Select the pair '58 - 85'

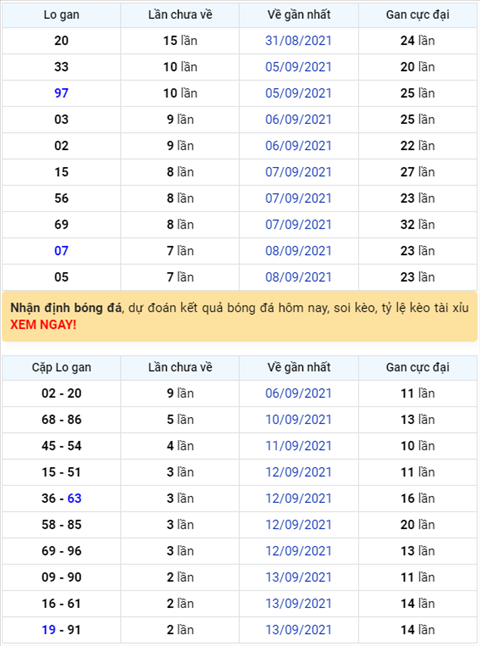[x=61, y=525]
